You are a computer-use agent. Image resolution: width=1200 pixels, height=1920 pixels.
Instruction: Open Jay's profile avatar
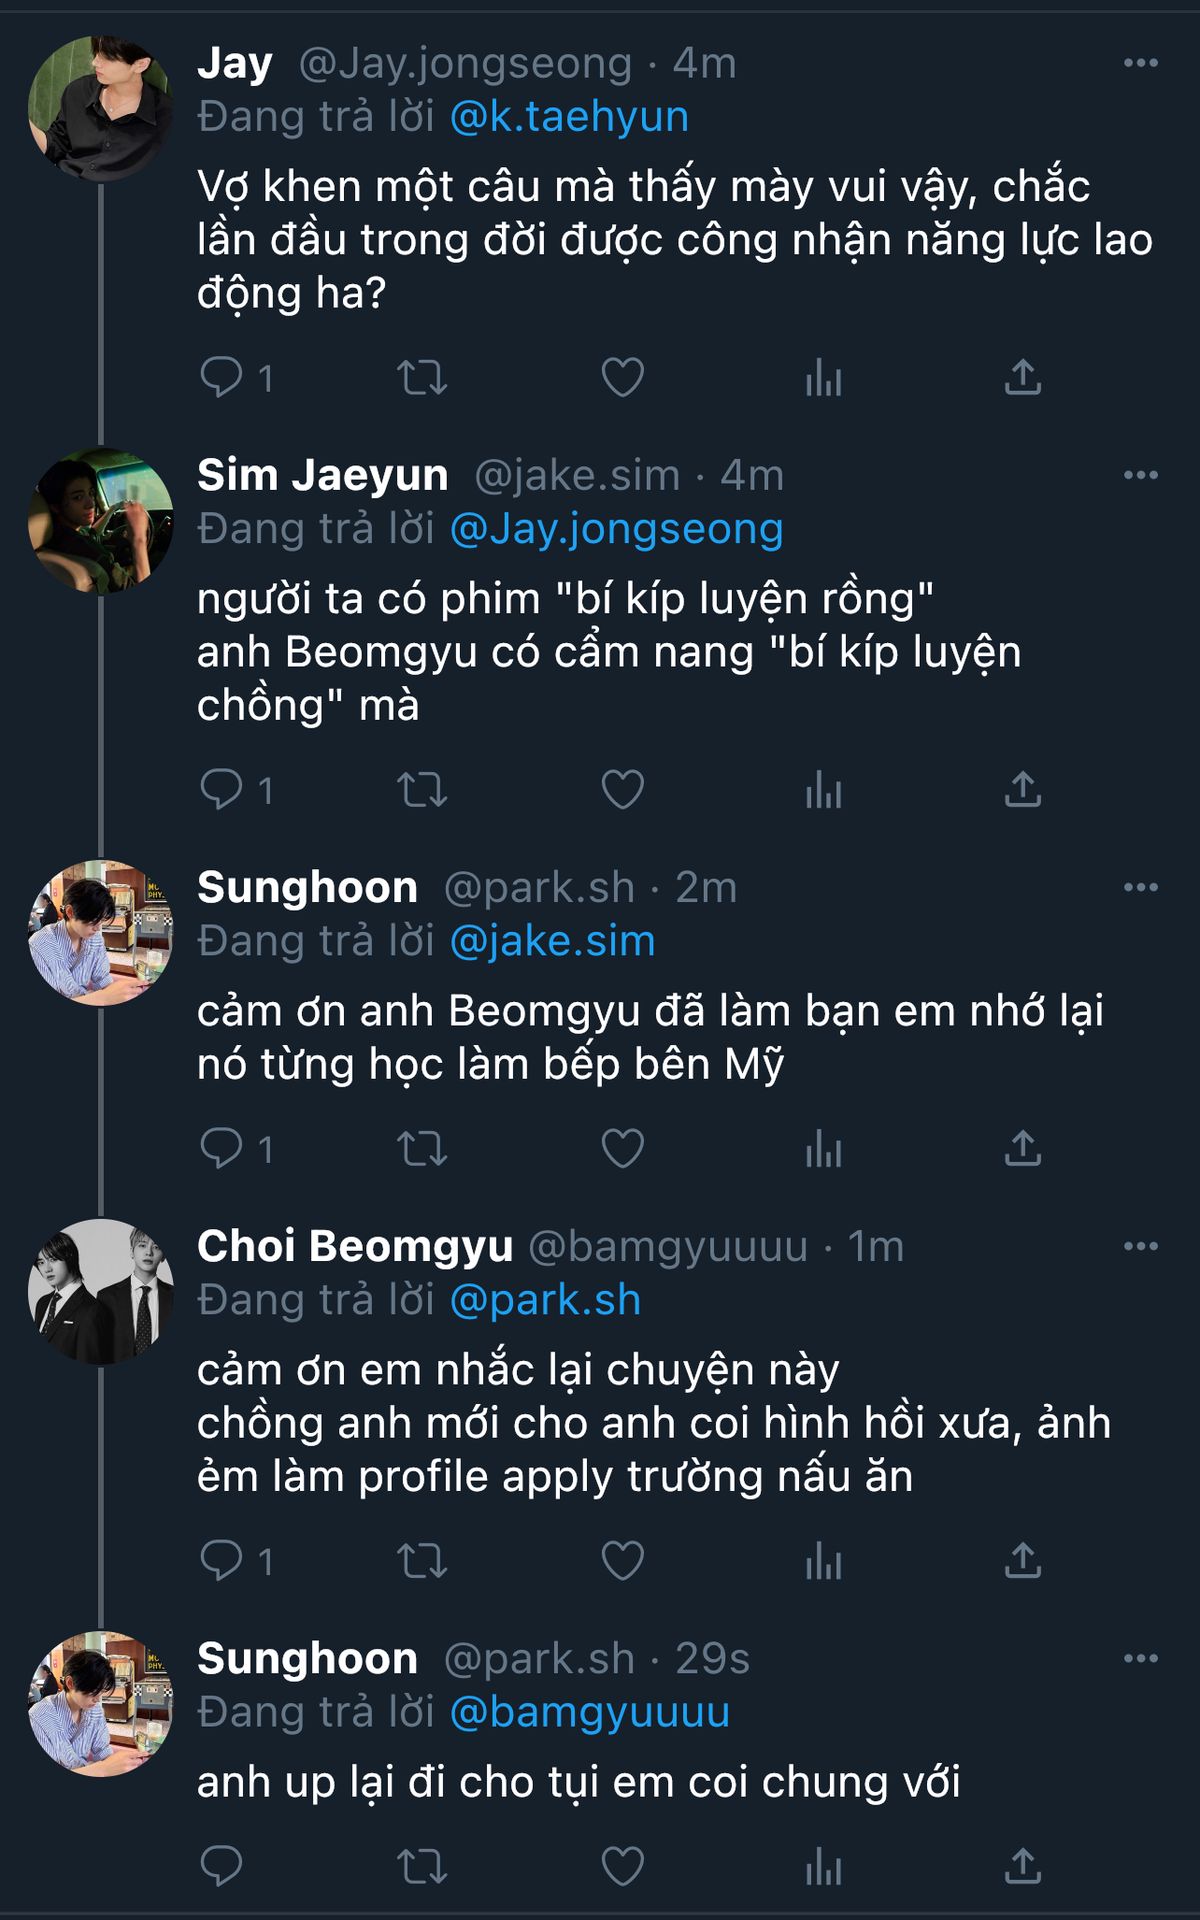(101, 108)
